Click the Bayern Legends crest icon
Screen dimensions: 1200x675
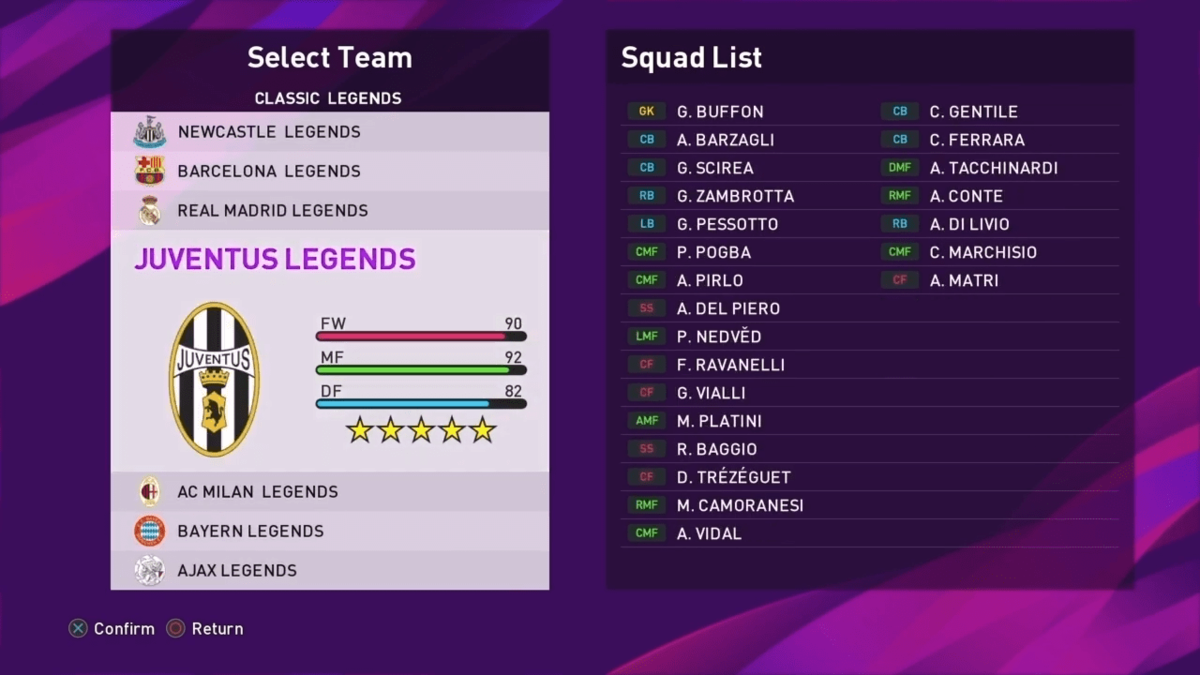pos(150,531)
